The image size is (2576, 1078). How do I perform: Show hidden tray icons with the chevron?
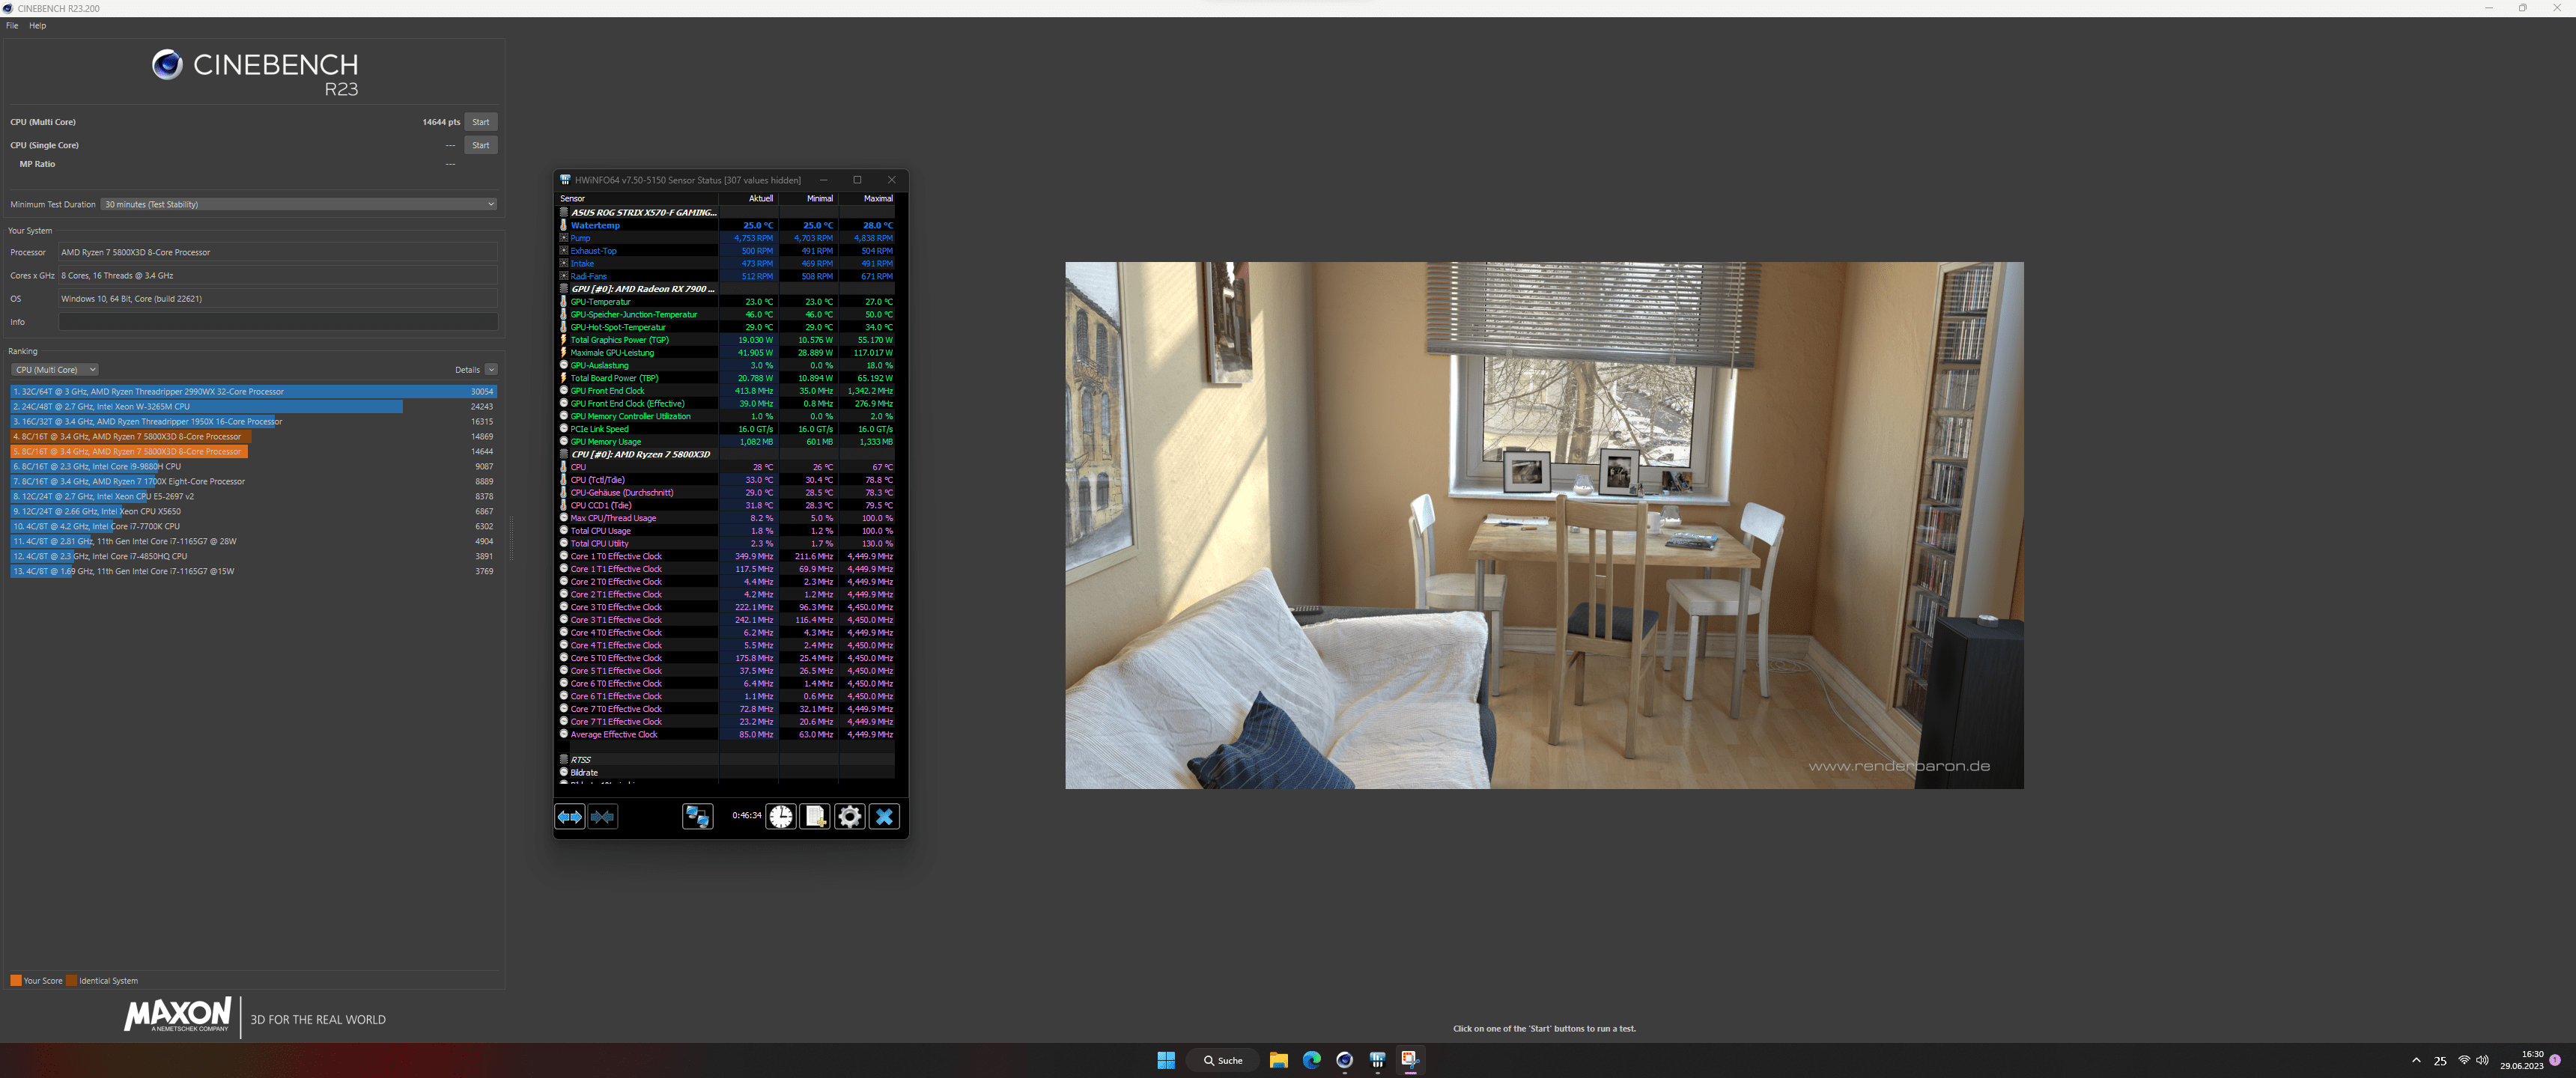2416,1060
